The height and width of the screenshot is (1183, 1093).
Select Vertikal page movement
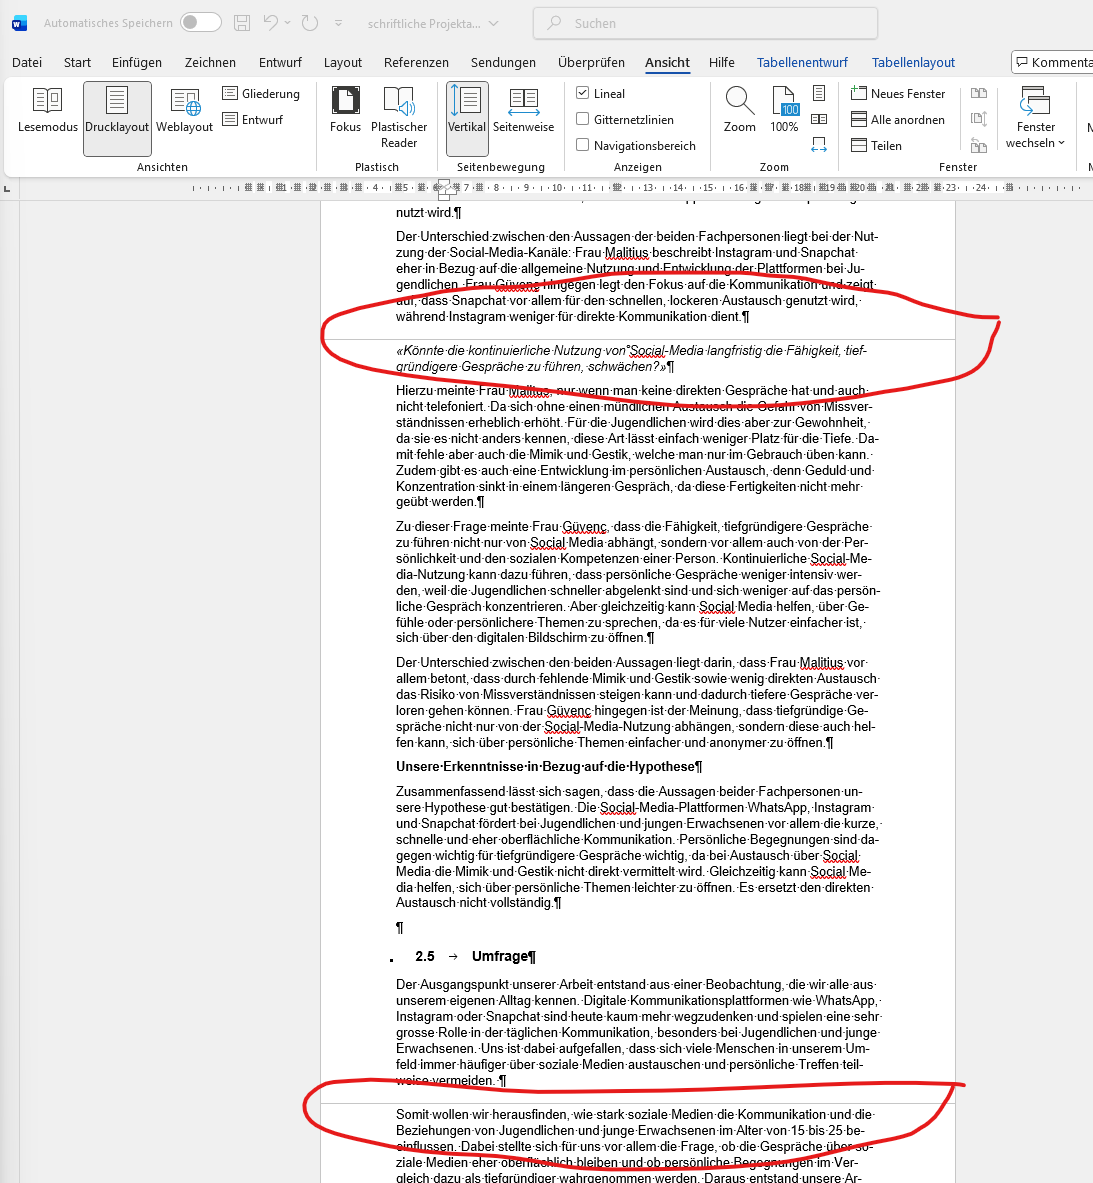(x=467, y=118)
